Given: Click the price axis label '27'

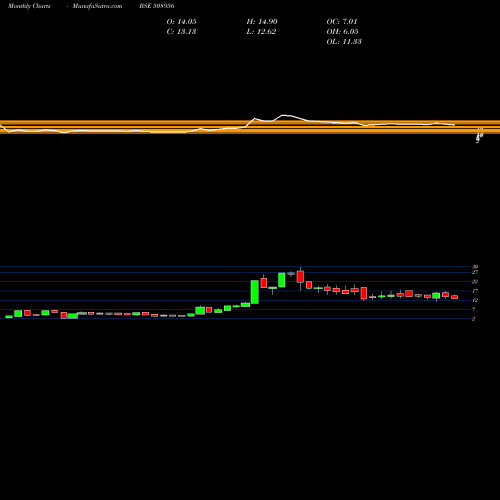Looking at the screenshot, I should coord(475,272).
